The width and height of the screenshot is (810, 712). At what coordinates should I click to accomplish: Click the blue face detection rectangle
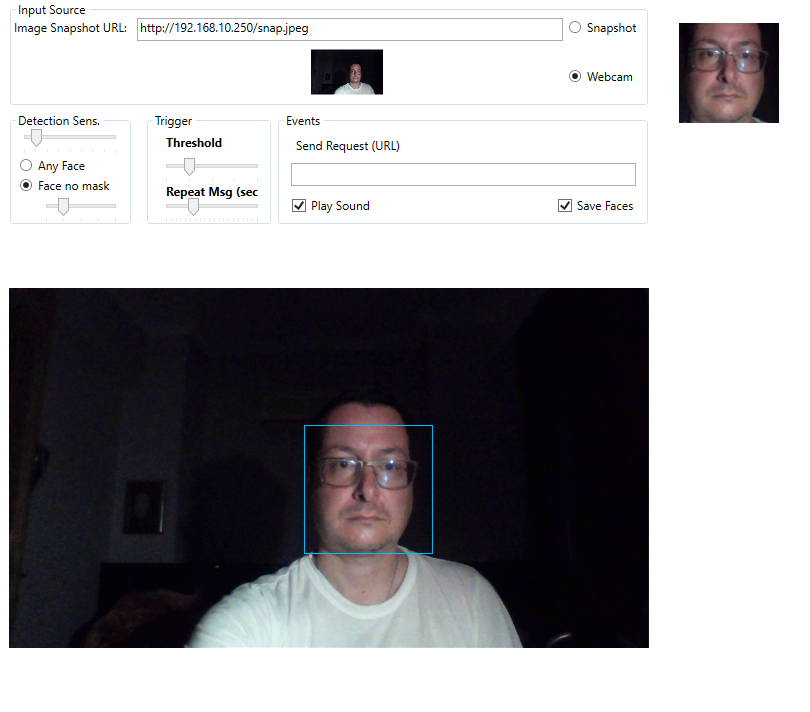[x=368, y=426]
